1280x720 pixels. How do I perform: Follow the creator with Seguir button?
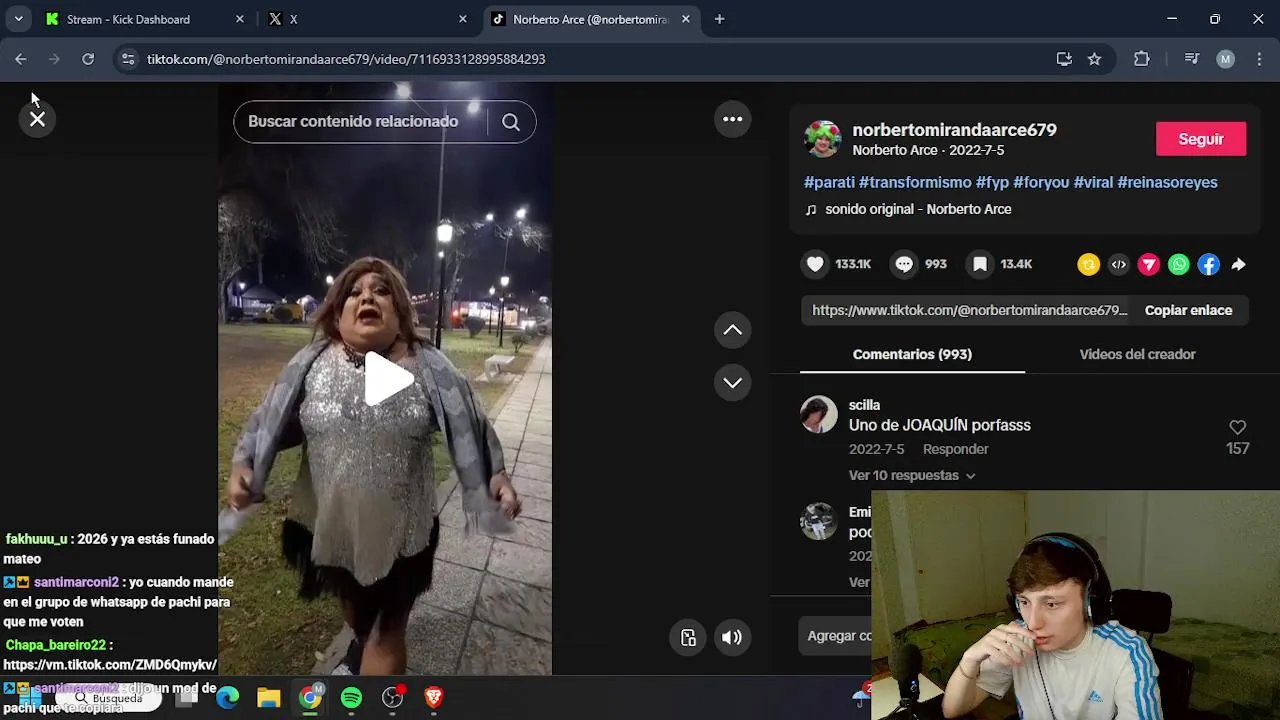click(x=1201, y=139)
